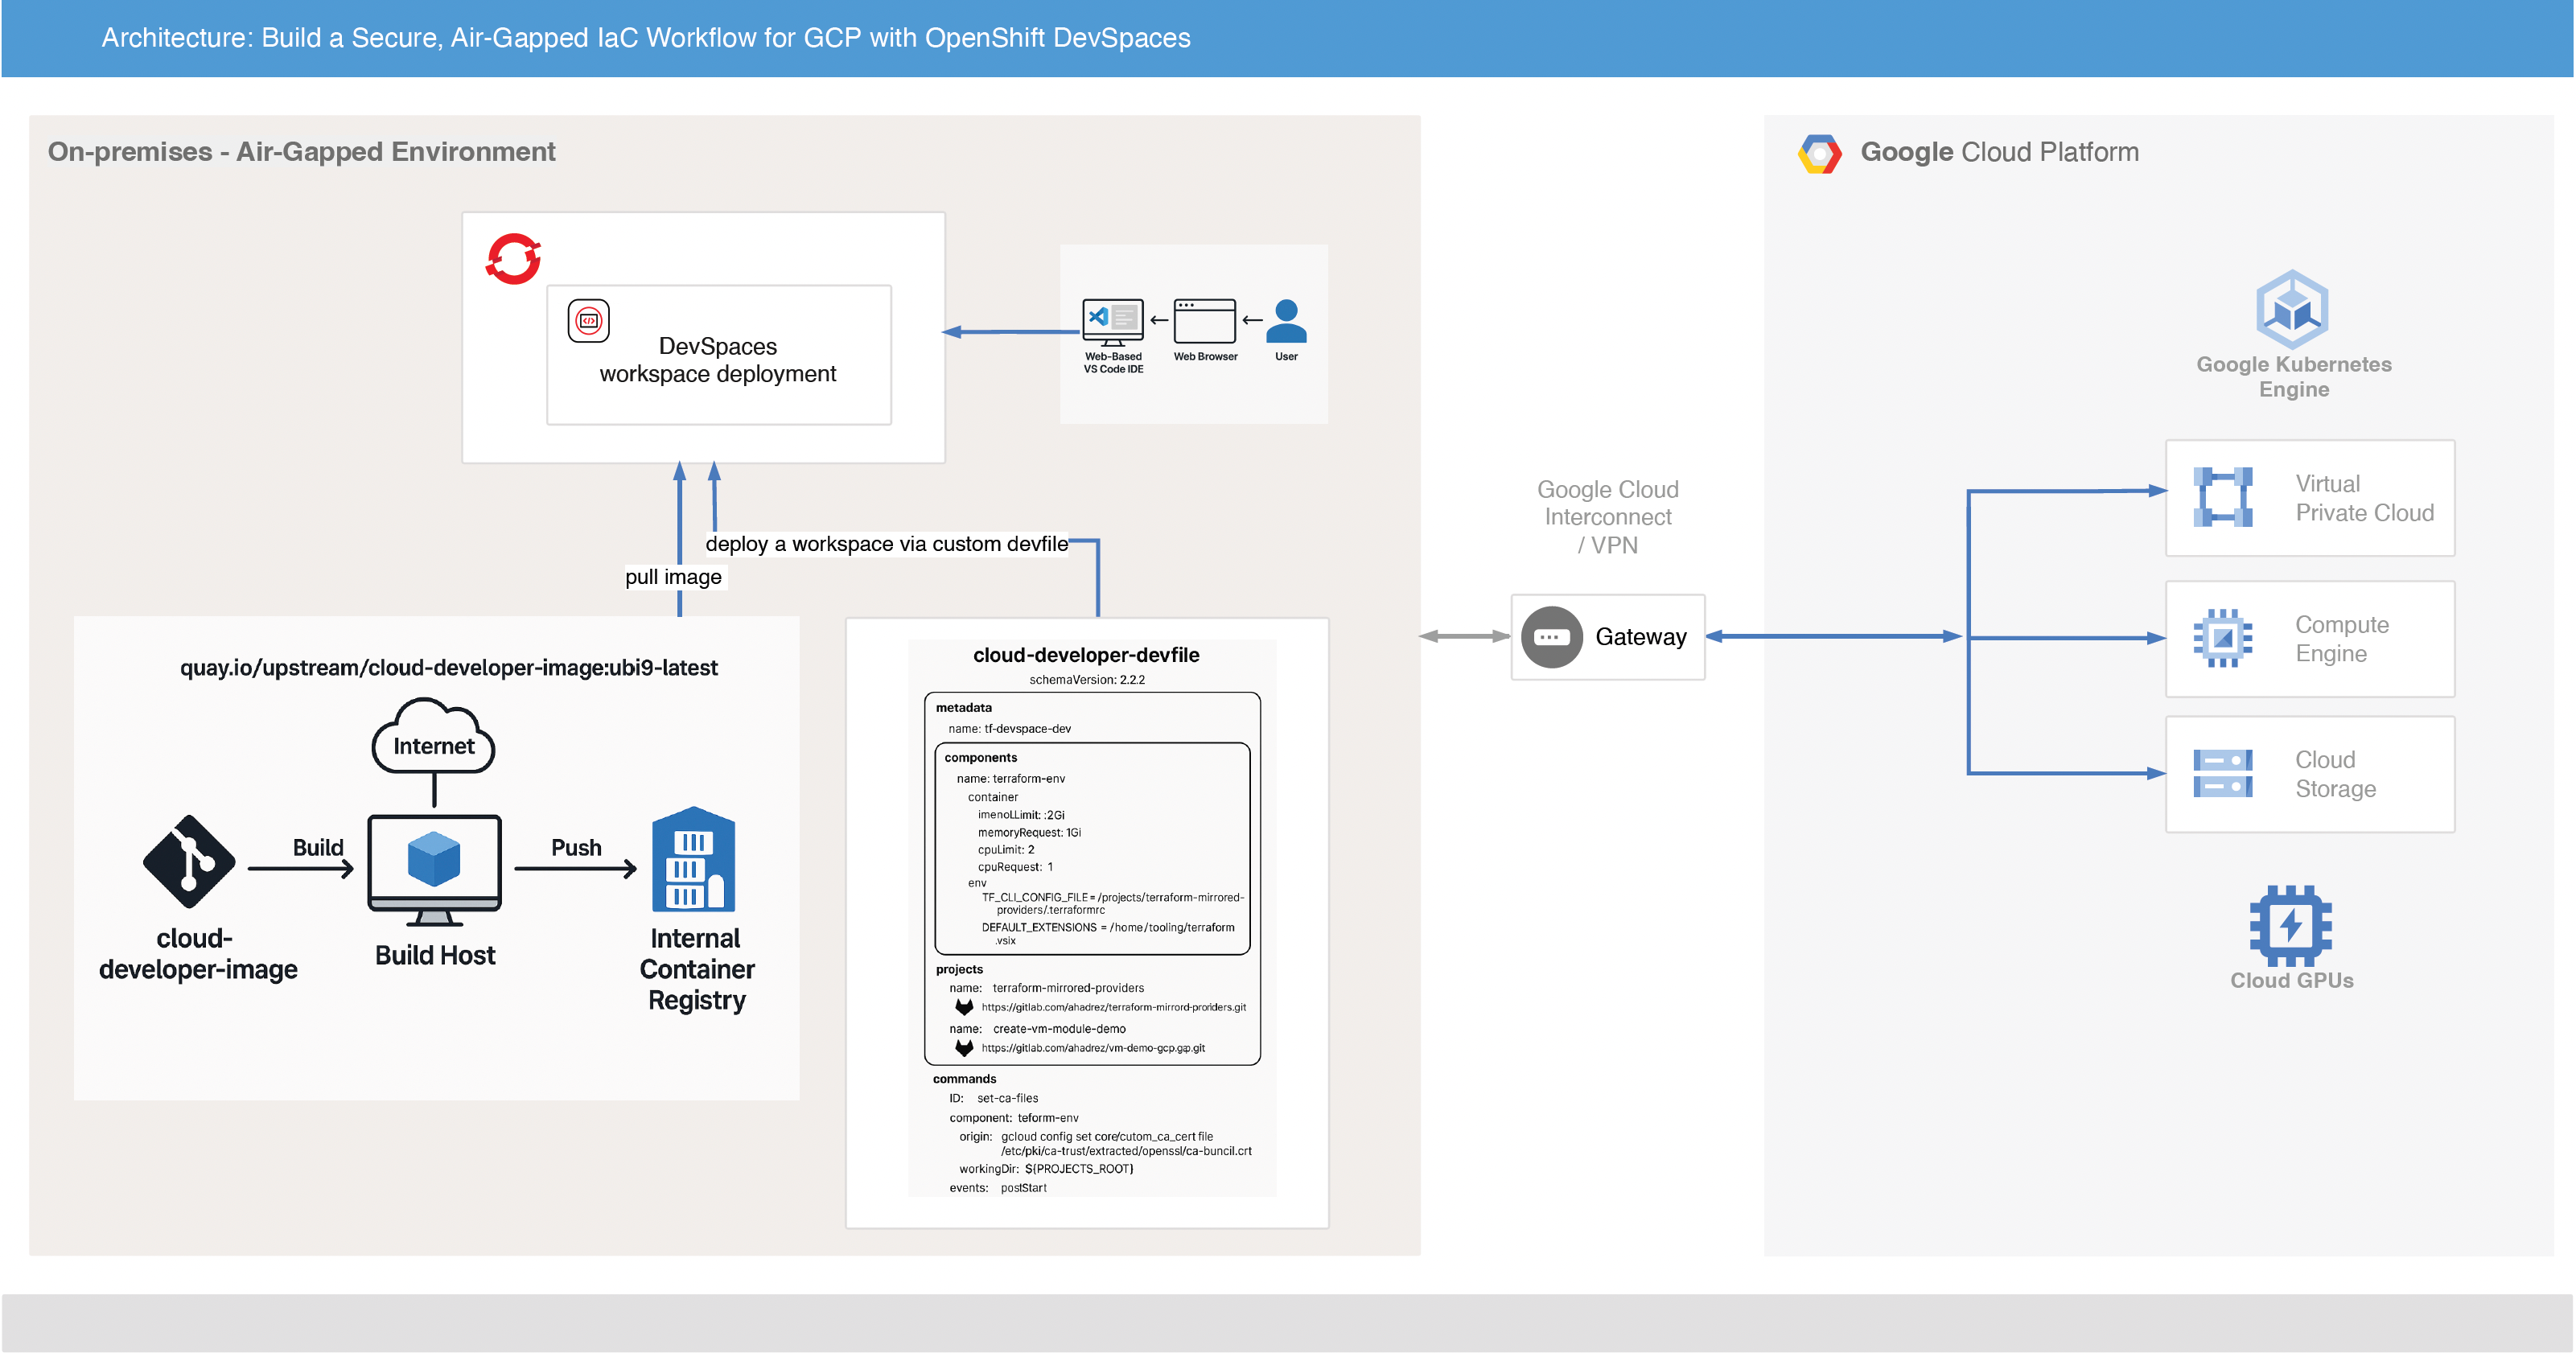Click 'name: terraform-env' line
Image resolution: width=2576 pixels, height=1353 pixels.
(x=1011, y=779)
